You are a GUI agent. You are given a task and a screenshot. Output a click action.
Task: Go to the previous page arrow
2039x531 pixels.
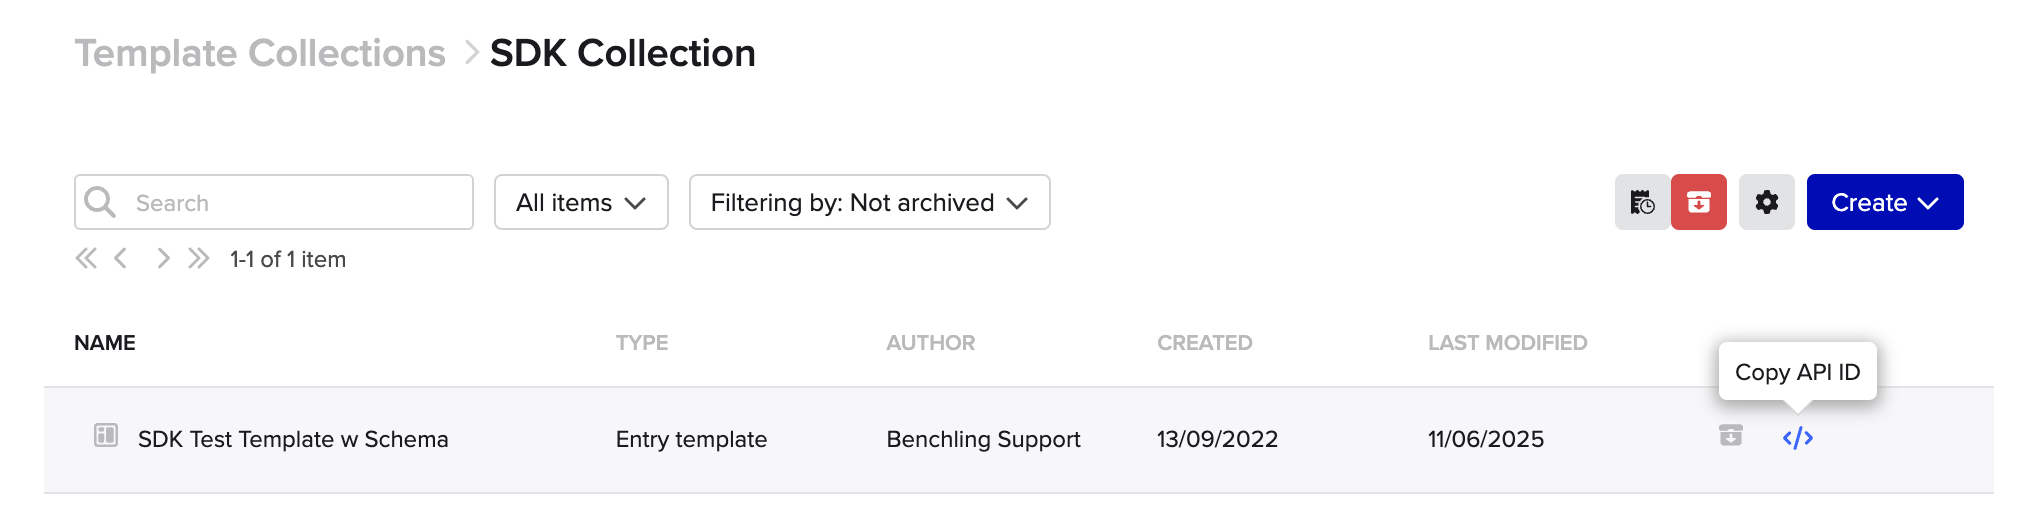[121, 259]
